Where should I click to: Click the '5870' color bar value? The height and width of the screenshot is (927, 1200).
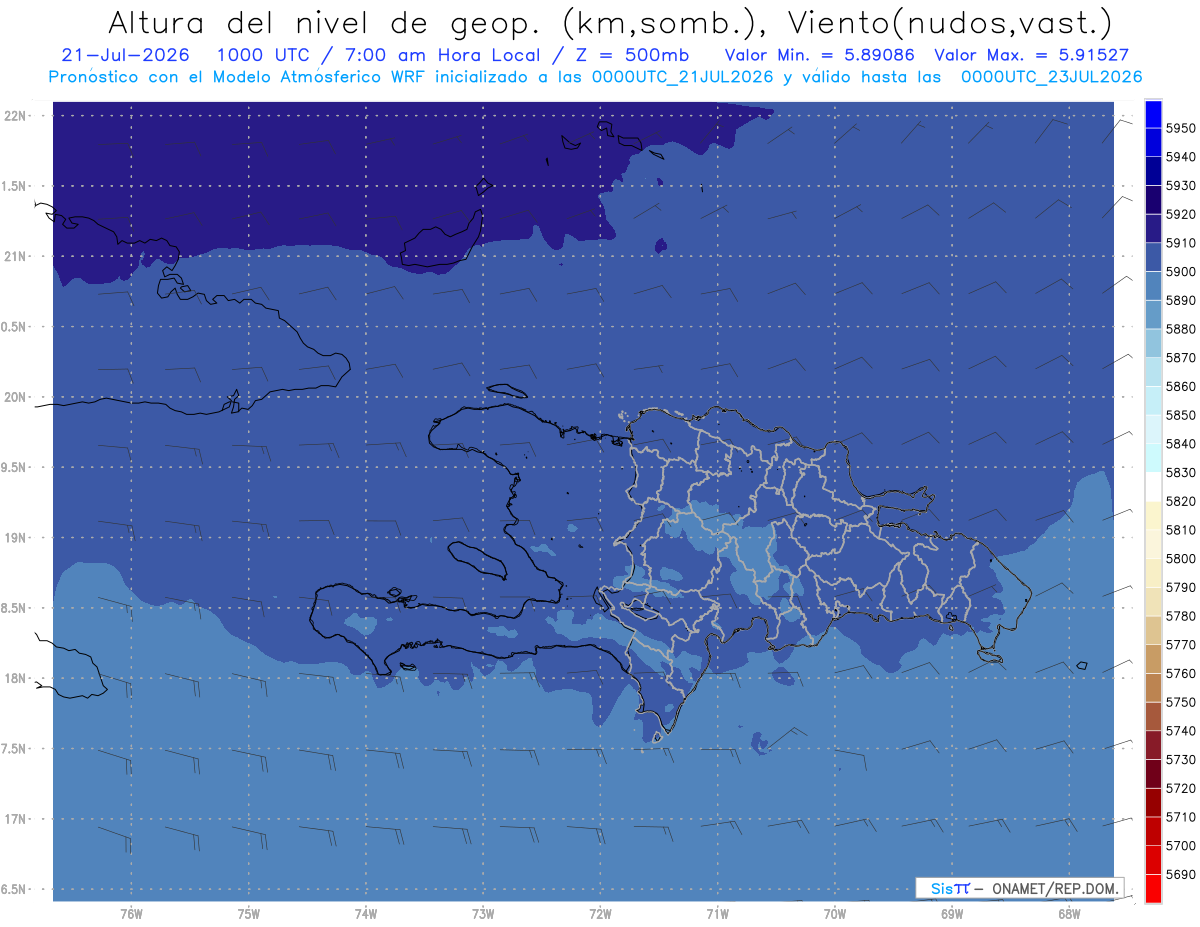[1181, 358]
